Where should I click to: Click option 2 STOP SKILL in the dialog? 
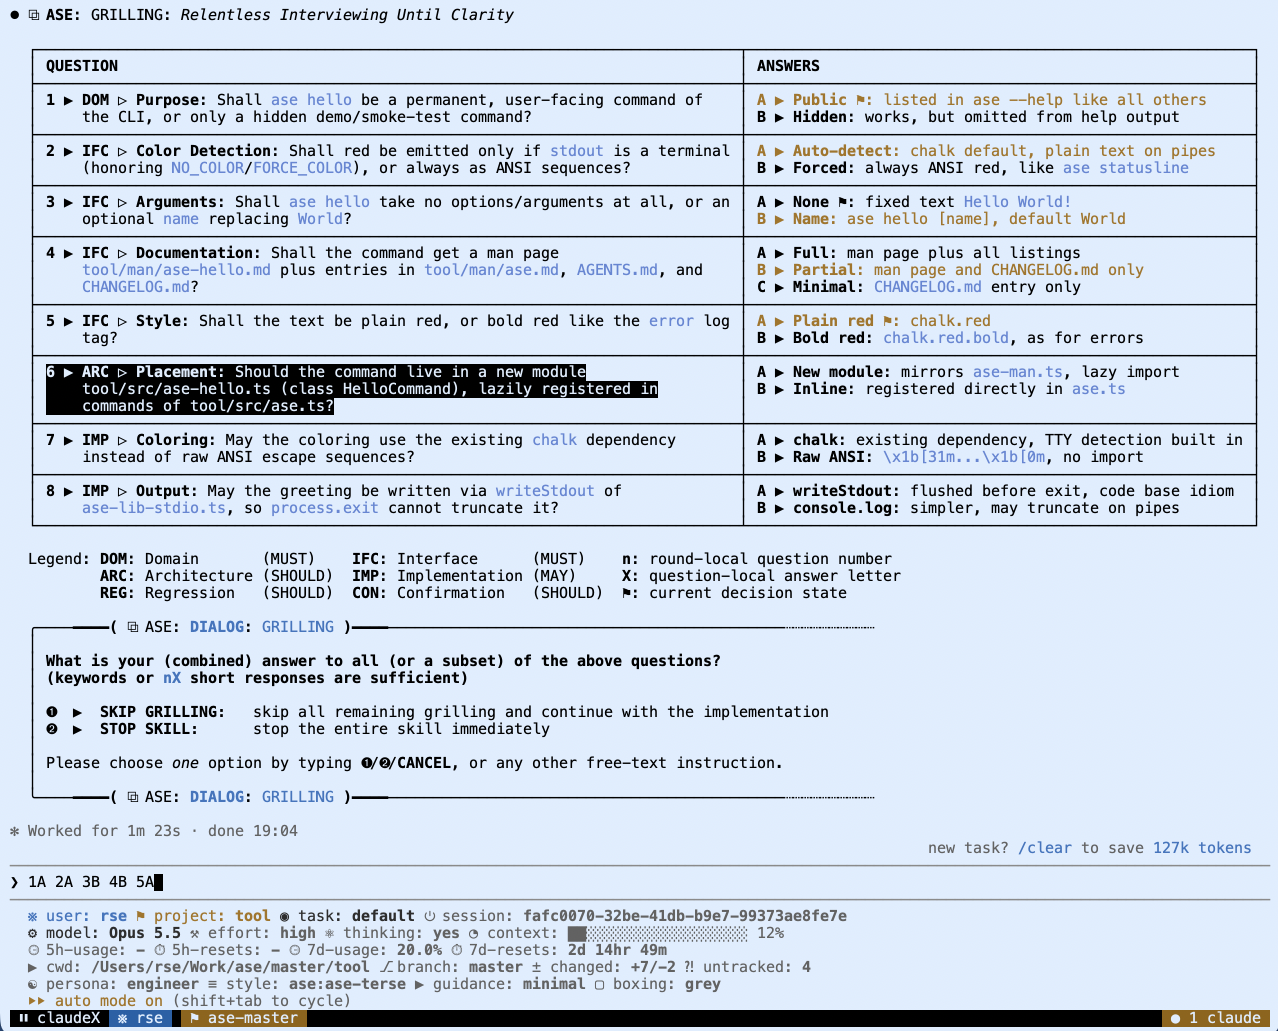(298, 729)
